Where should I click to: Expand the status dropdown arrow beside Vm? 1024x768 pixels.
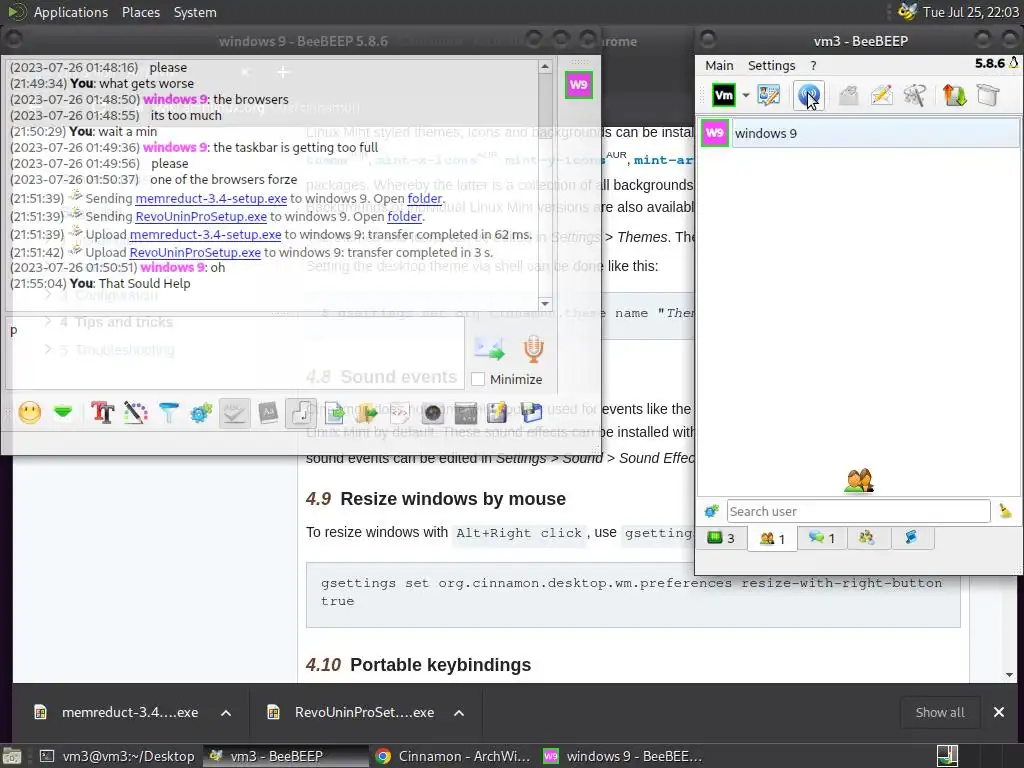[746, 95]
